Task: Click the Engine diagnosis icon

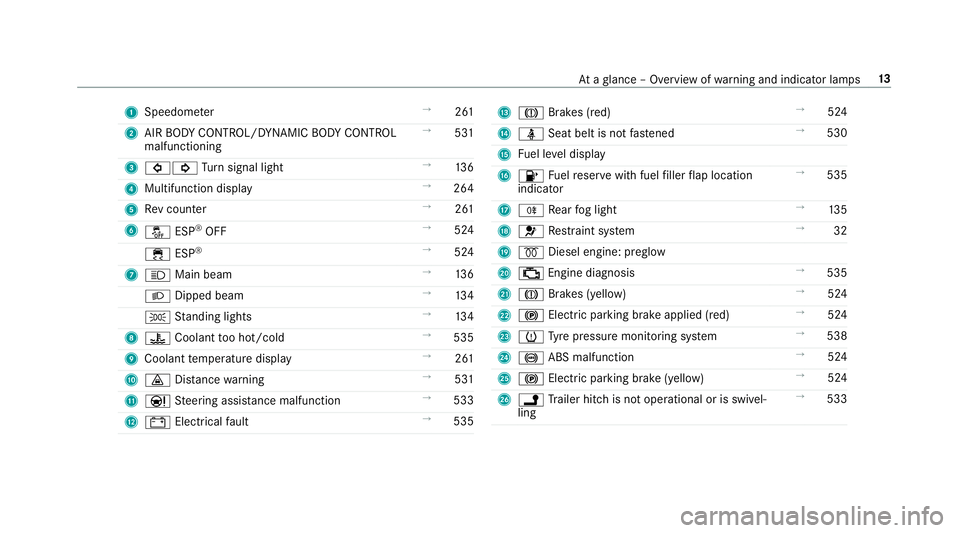Action: [531, 274]
